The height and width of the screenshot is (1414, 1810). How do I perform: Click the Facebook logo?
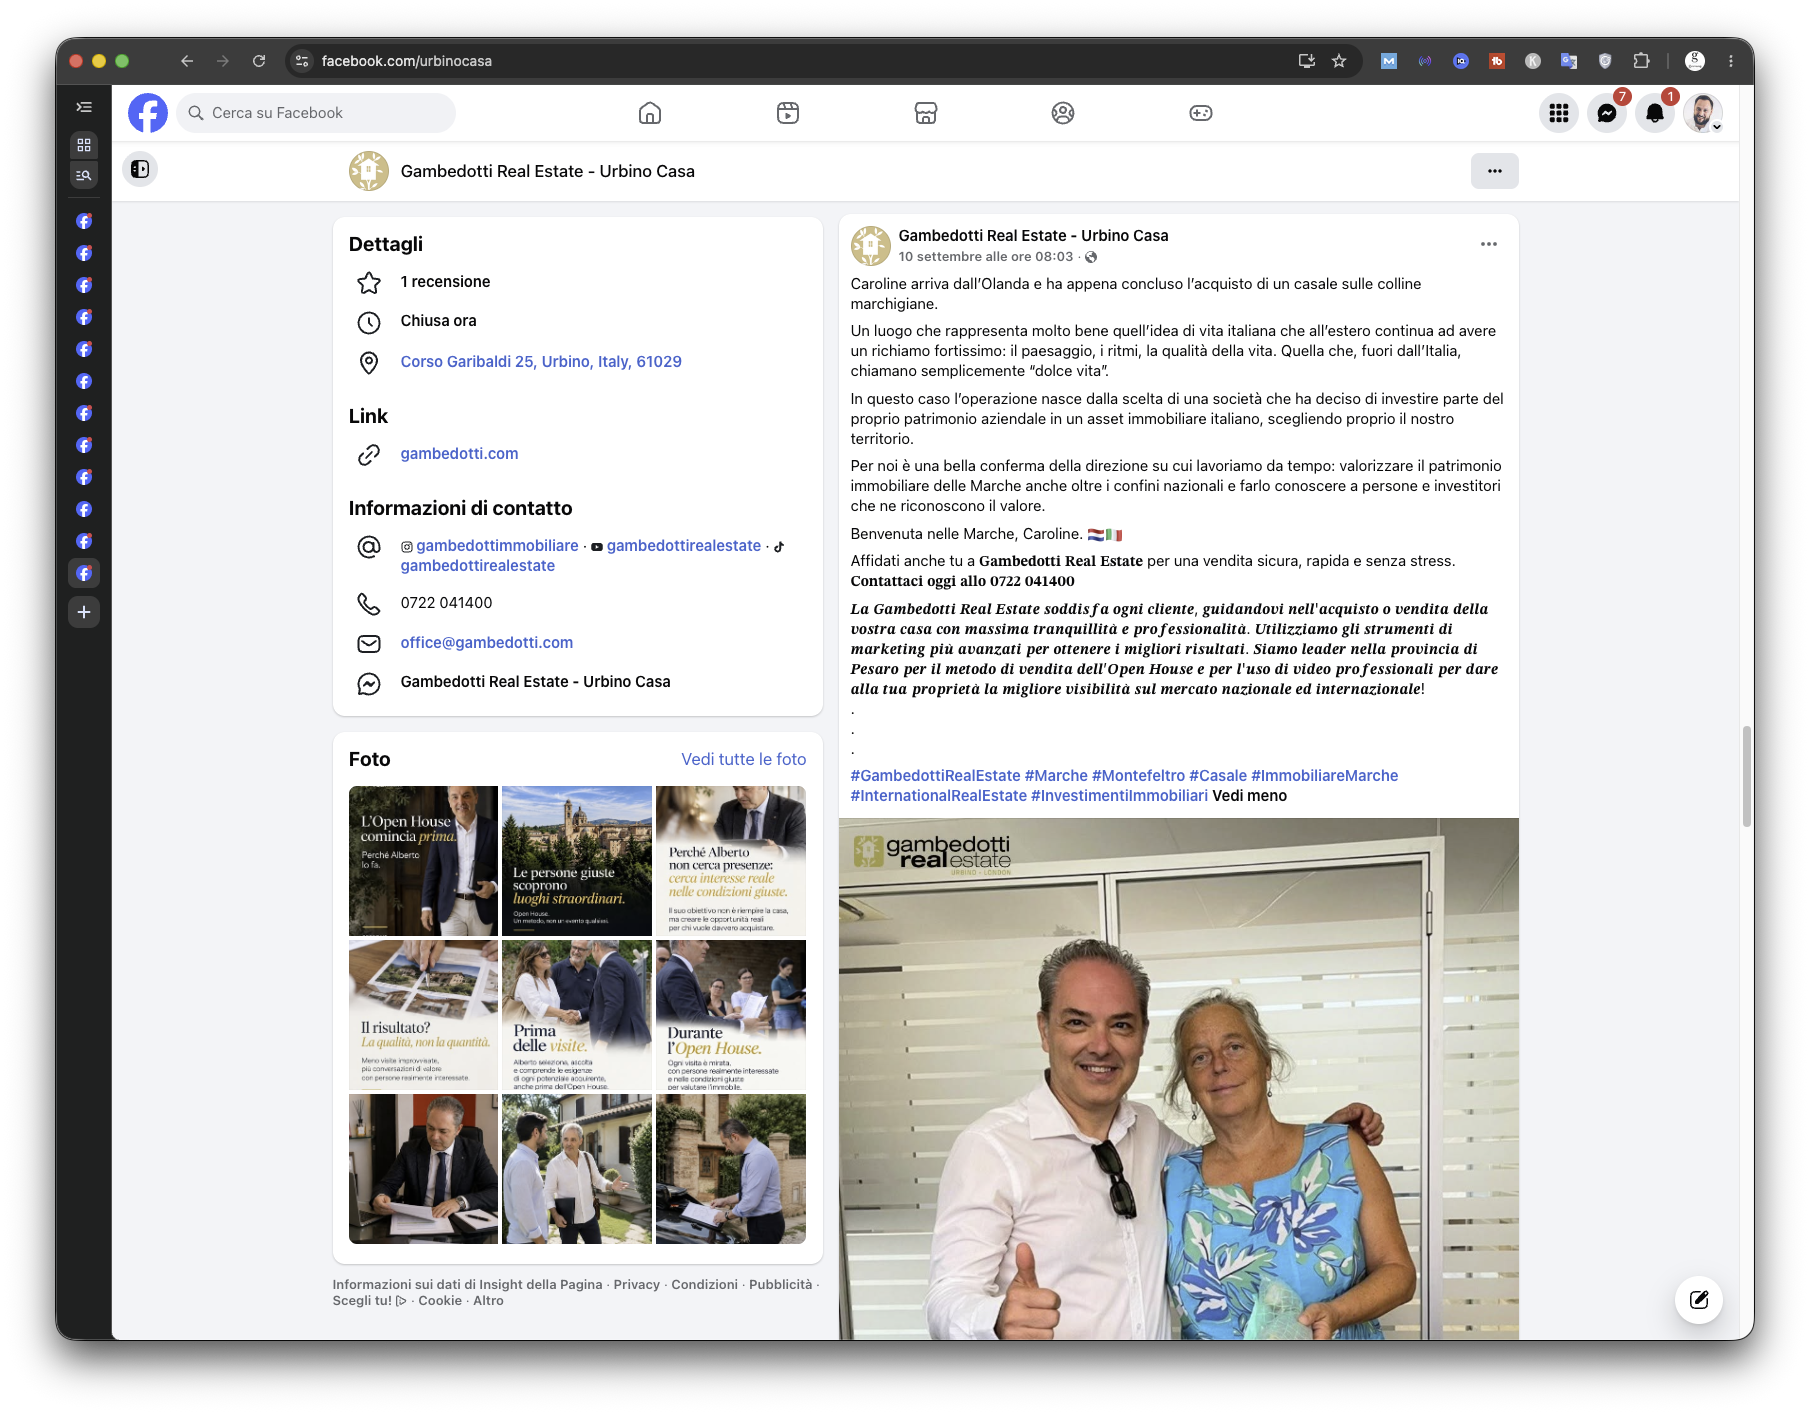click(148, 113)
